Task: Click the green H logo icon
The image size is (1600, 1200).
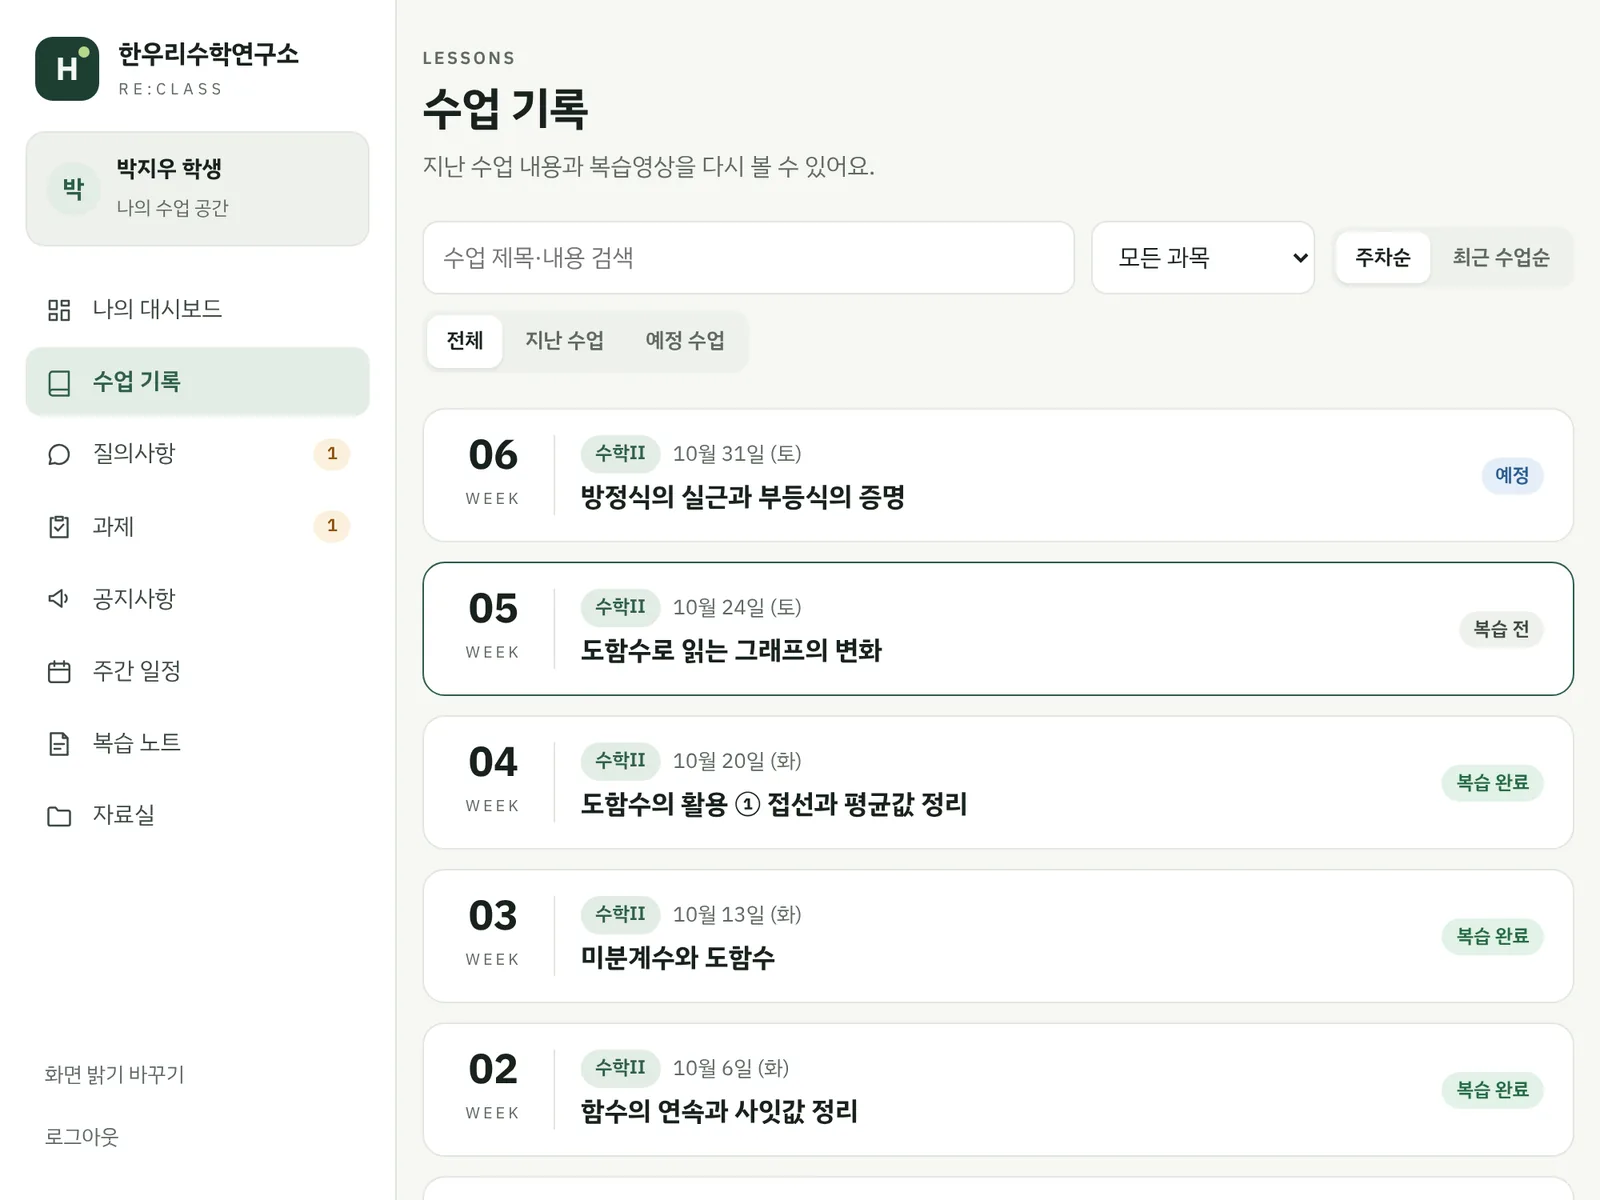Action: coord(67,68)
